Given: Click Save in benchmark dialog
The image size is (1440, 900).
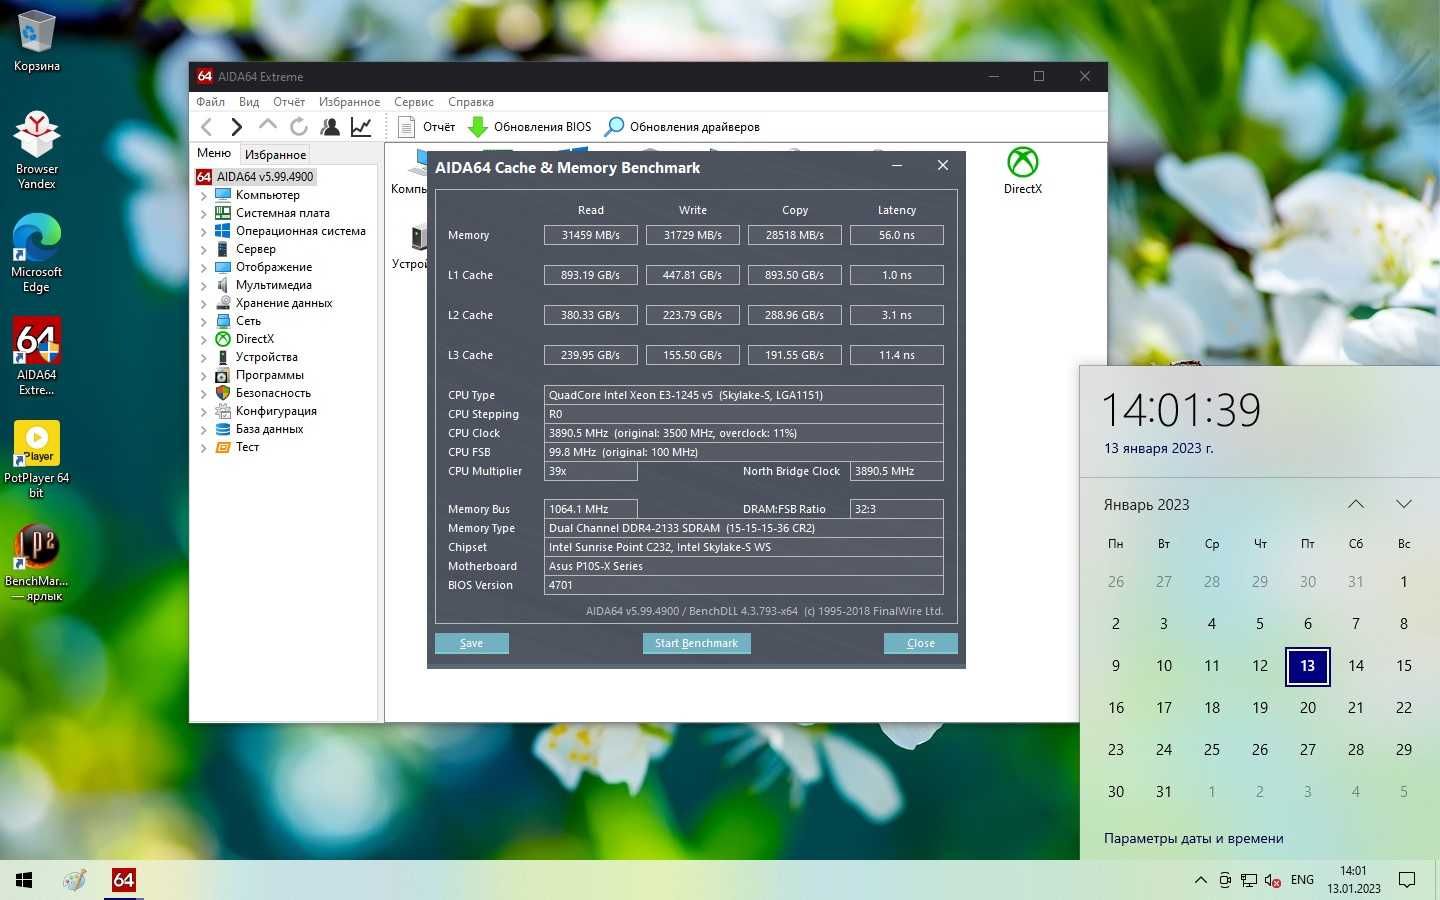Looking at the screenshot, I should click(471, 643).
